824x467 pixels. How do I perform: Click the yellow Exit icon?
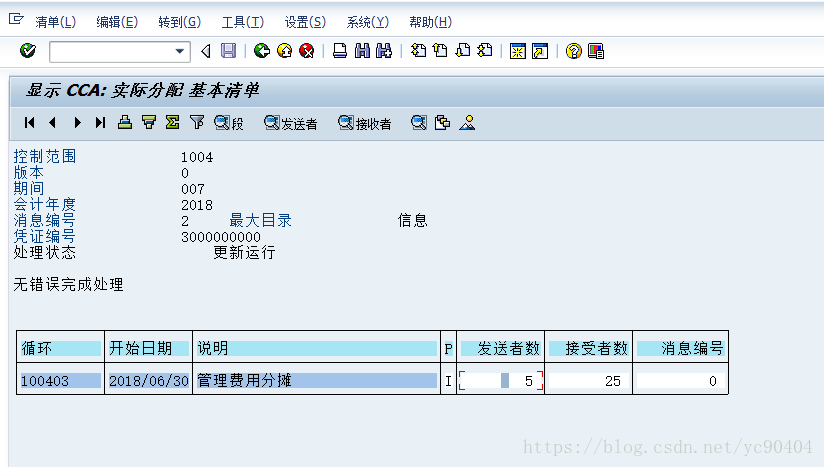tap(284, 51)
